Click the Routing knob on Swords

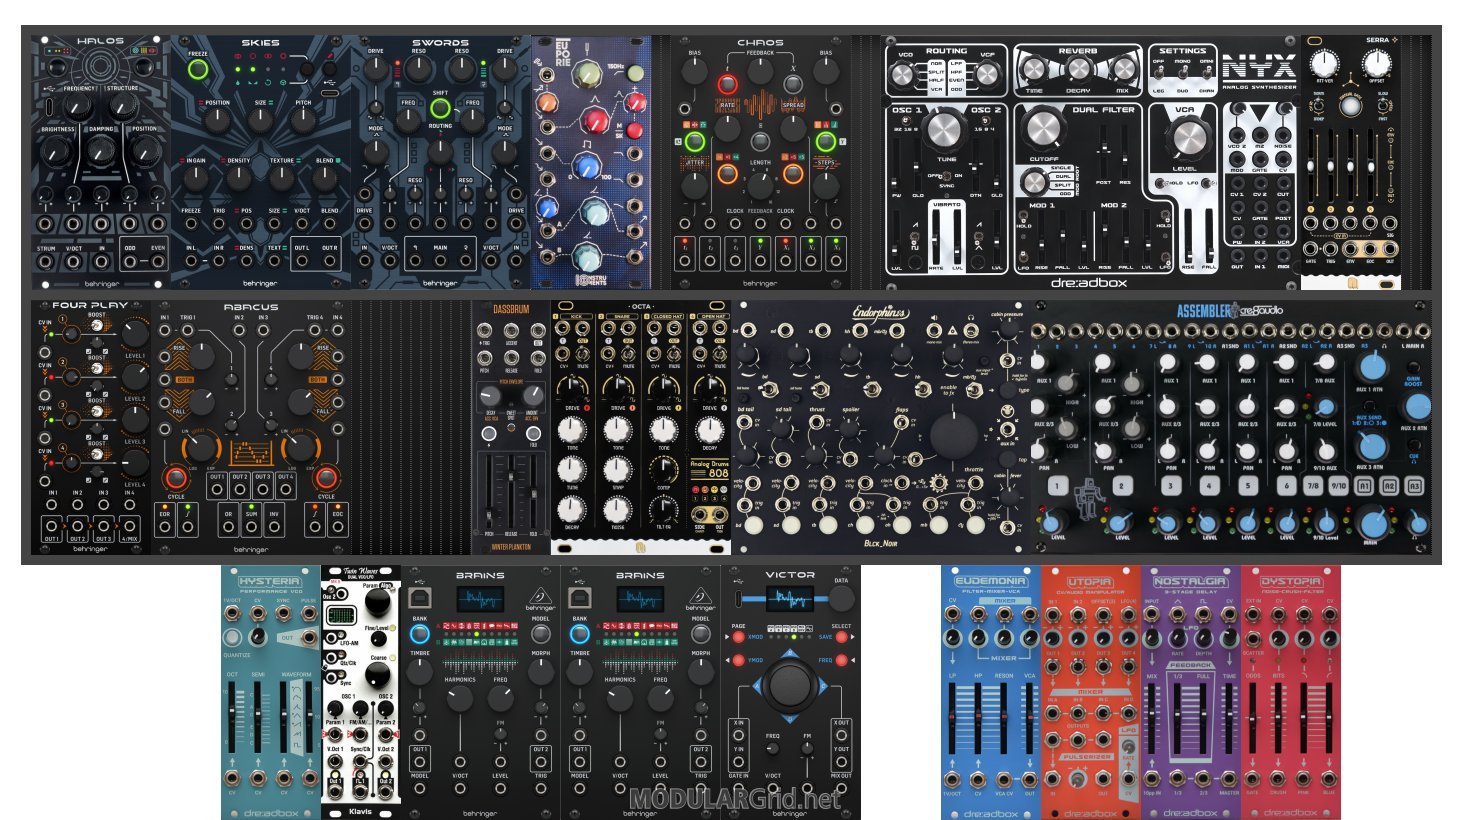[x=440, y=150]
